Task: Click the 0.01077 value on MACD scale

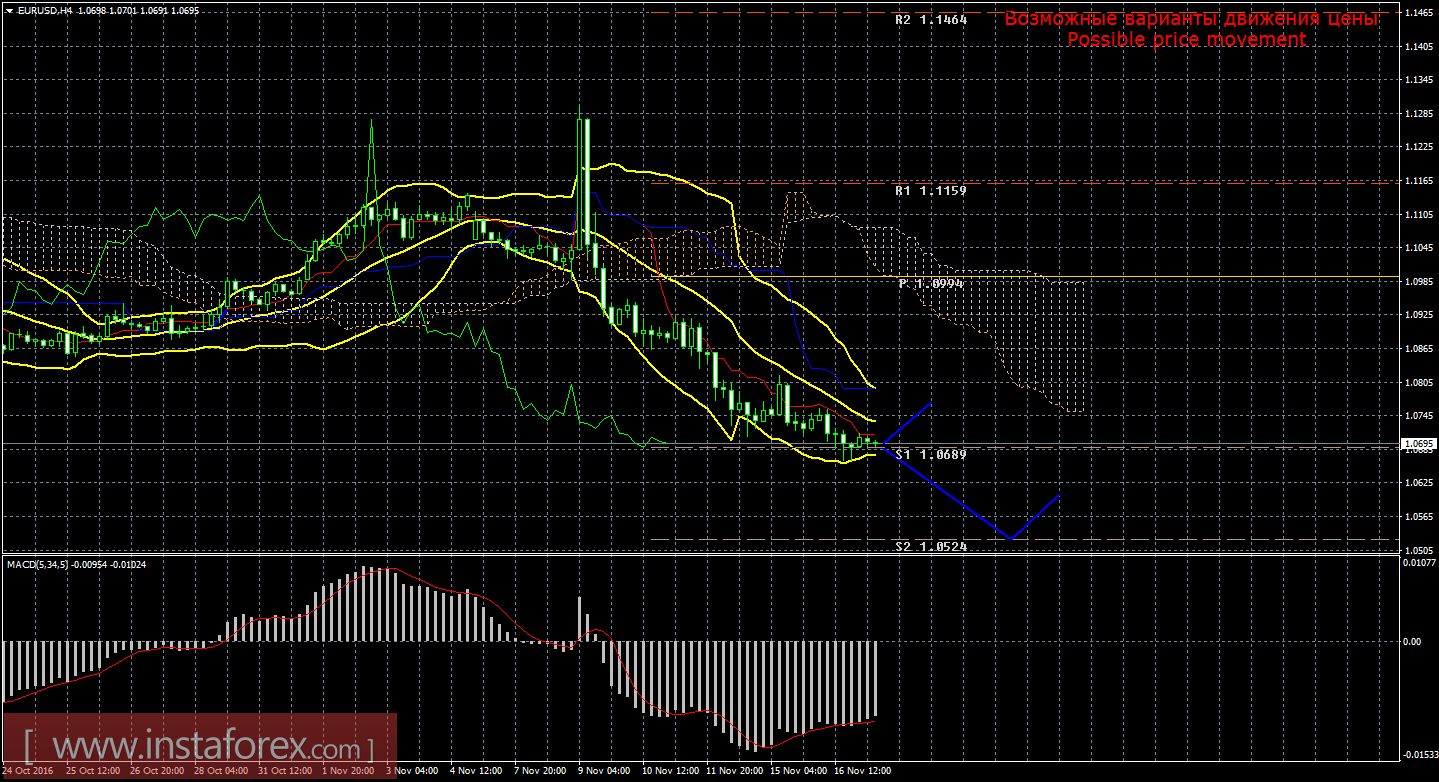Action: tap(1418, 565)
